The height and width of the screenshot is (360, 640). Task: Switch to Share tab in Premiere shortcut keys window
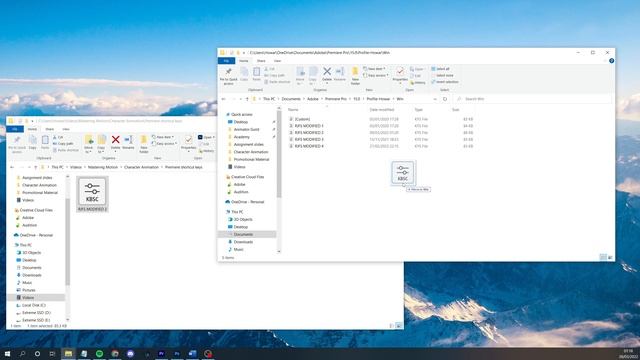(50, 129)
